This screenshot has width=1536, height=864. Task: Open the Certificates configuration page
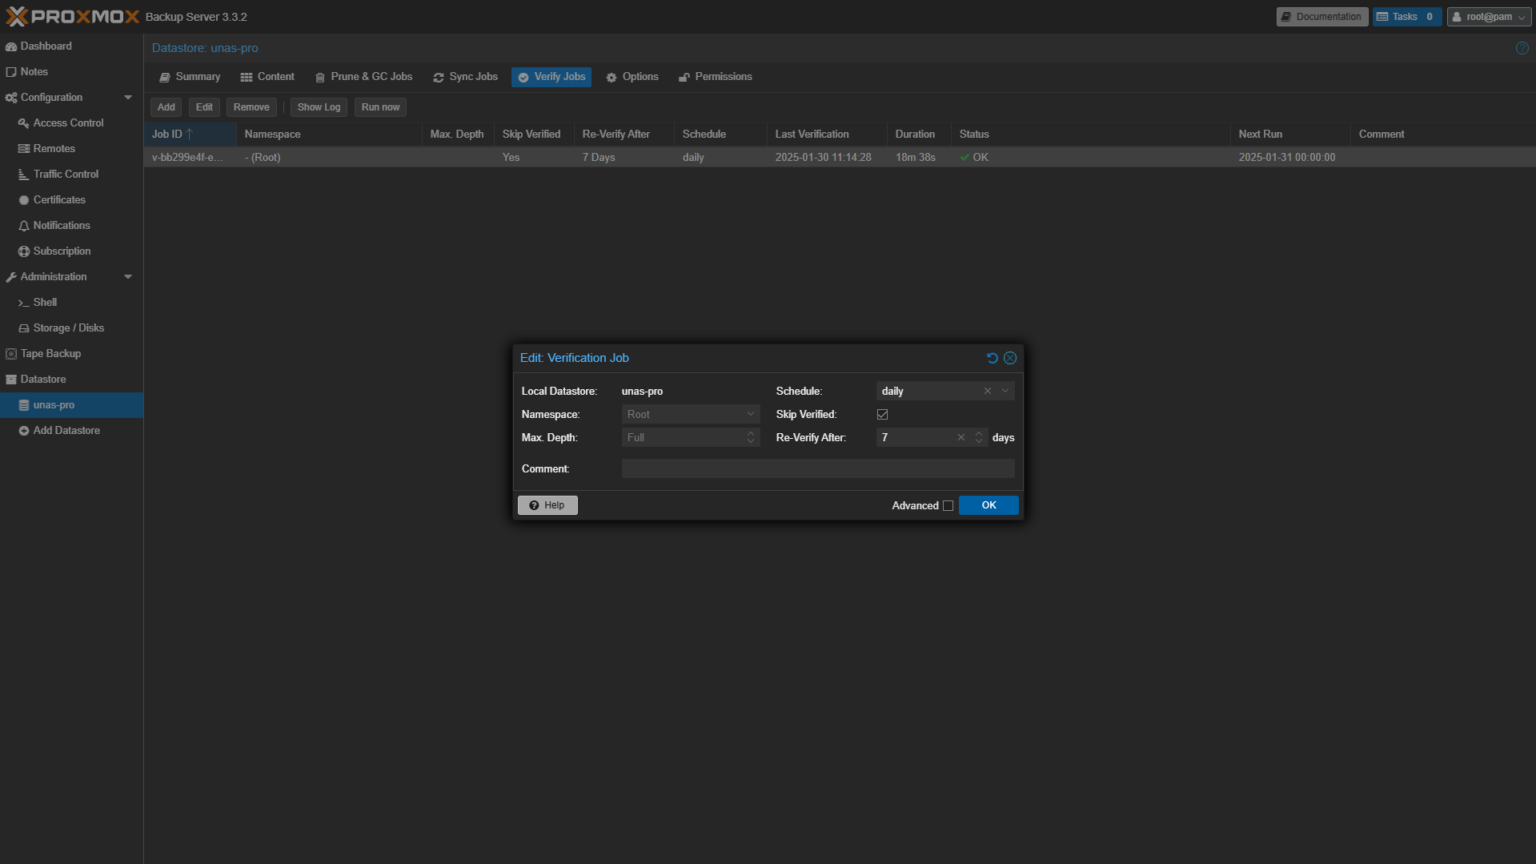click(x=63, y=199)
